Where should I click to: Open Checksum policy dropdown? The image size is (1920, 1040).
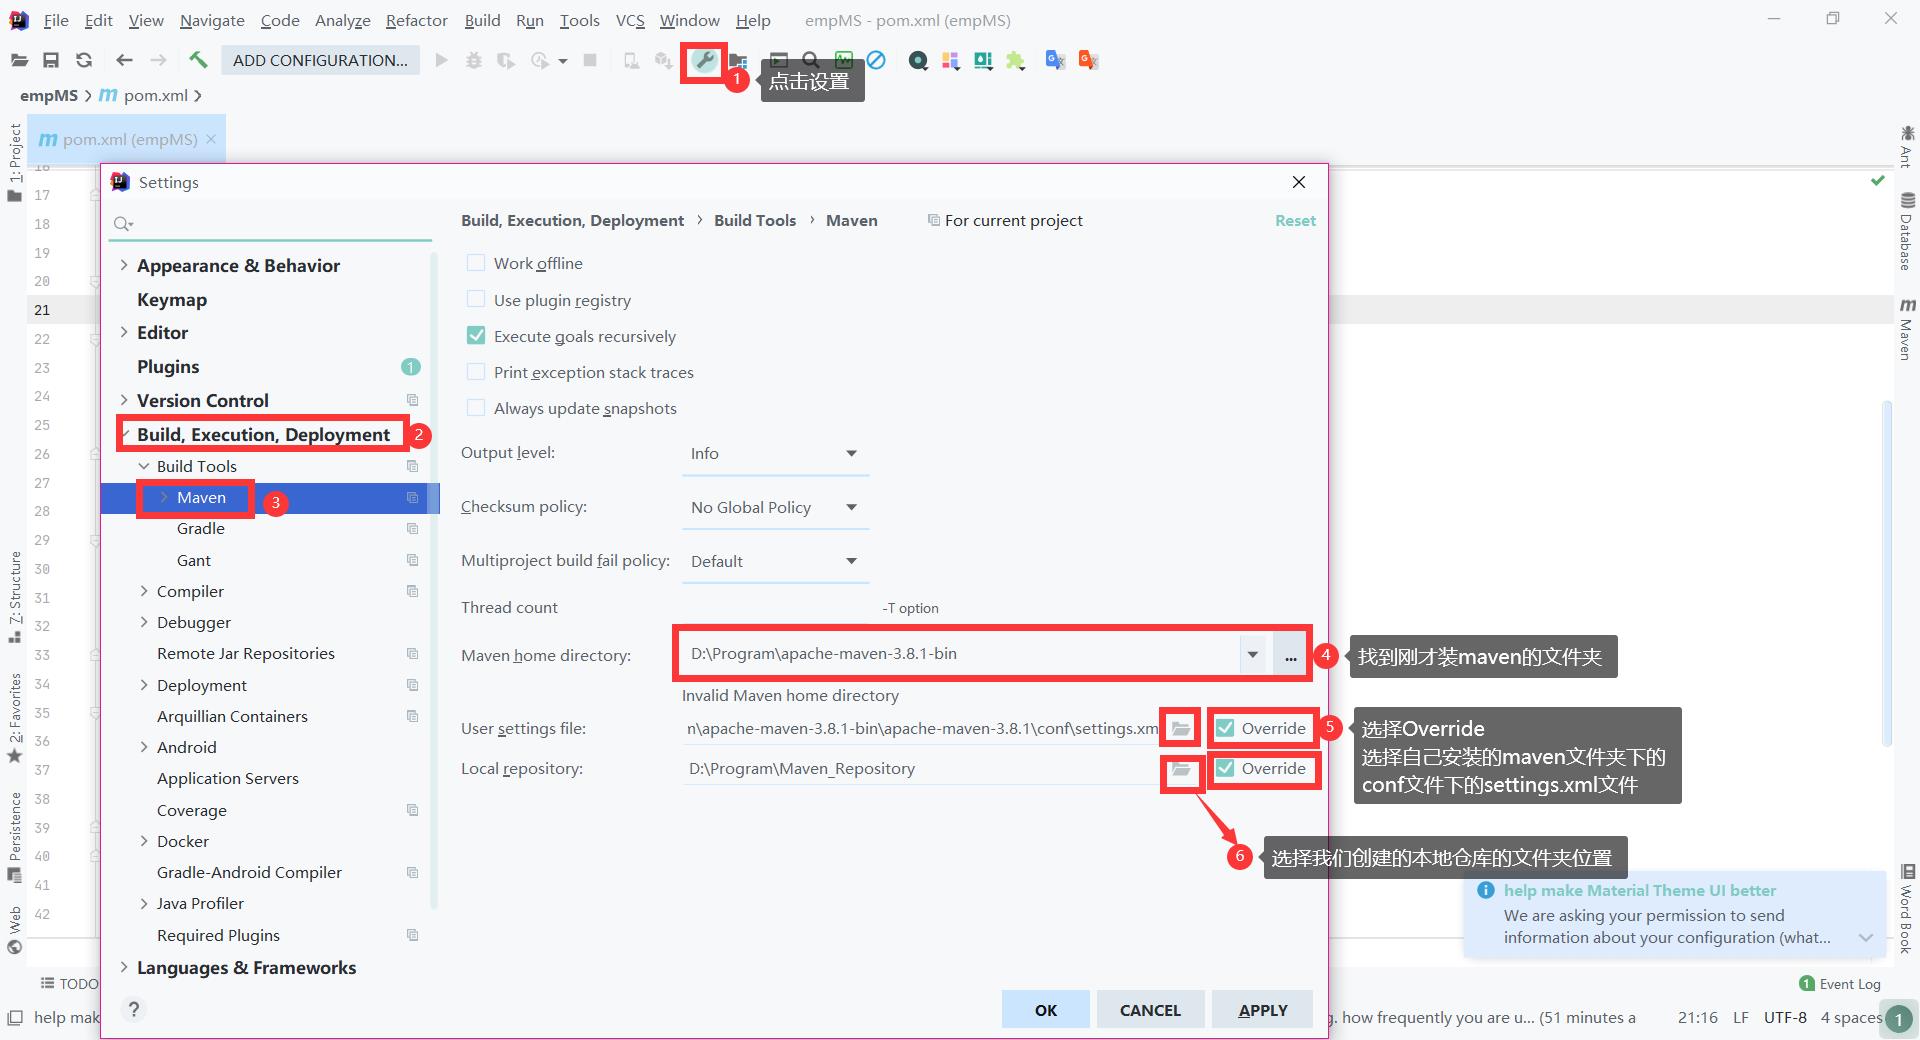pyautogui.click(x=775, y=508)
